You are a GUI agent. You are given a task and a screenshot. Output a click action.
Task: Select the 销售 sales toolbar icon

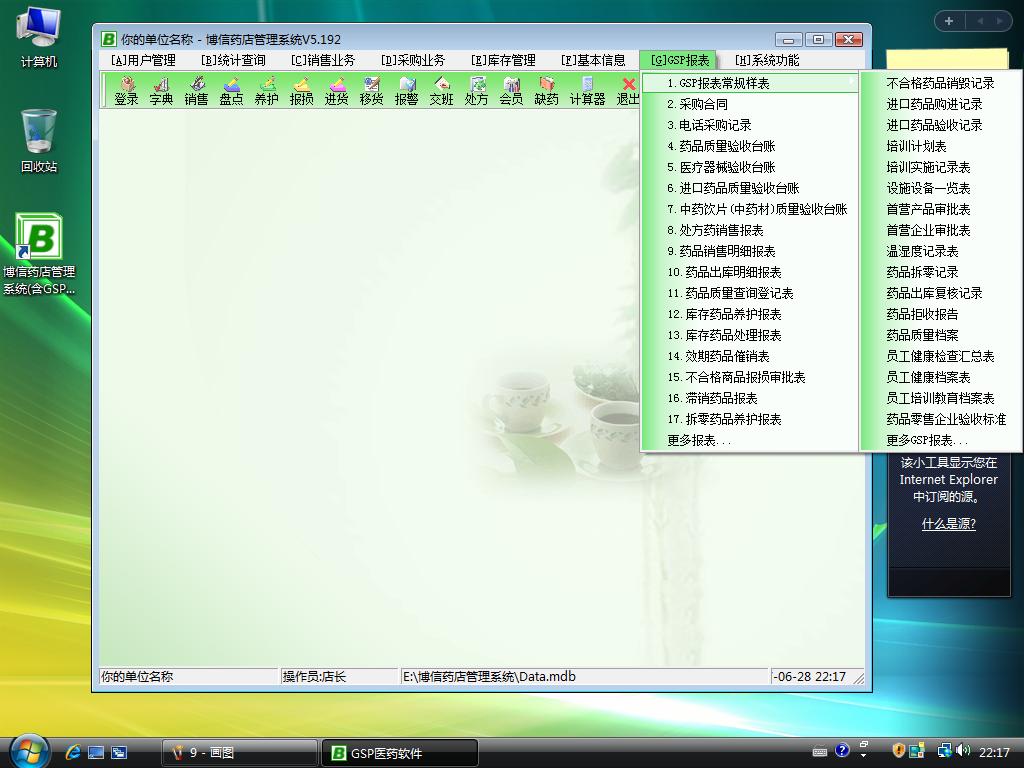pos(196,91)
